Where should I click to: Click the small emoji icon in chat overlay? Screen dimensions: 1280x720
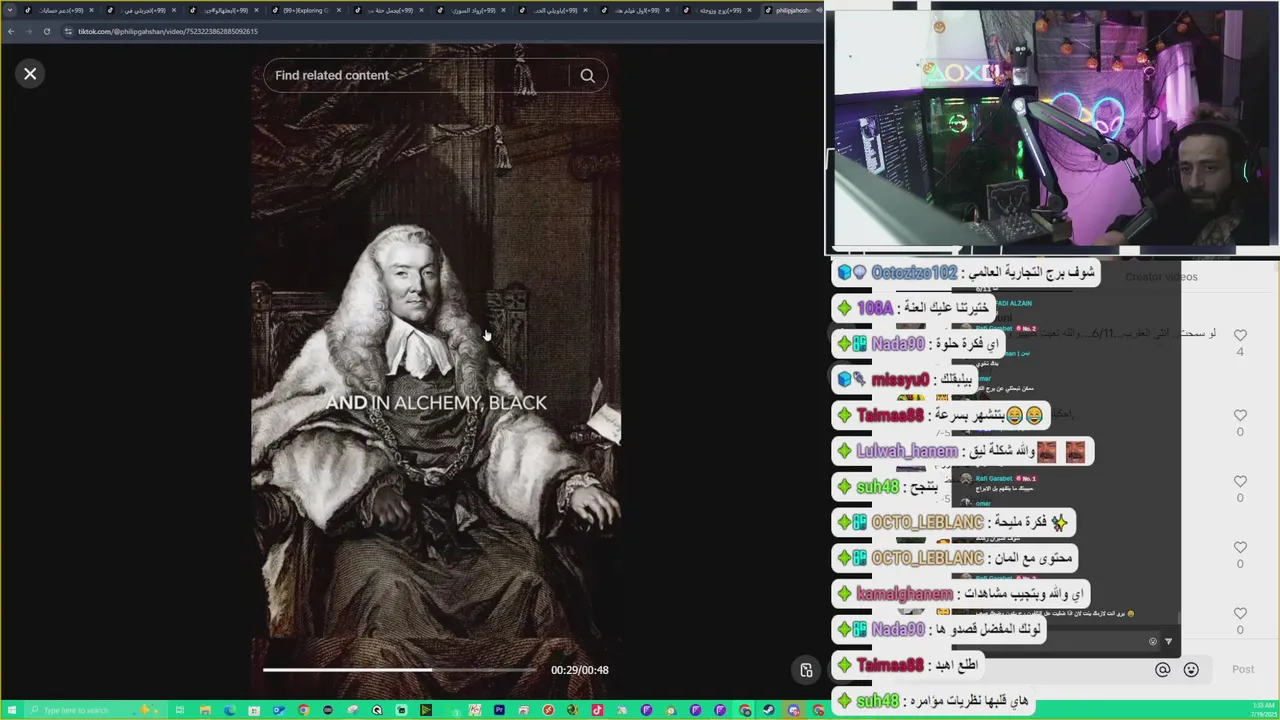click(x=1153, y=642)
